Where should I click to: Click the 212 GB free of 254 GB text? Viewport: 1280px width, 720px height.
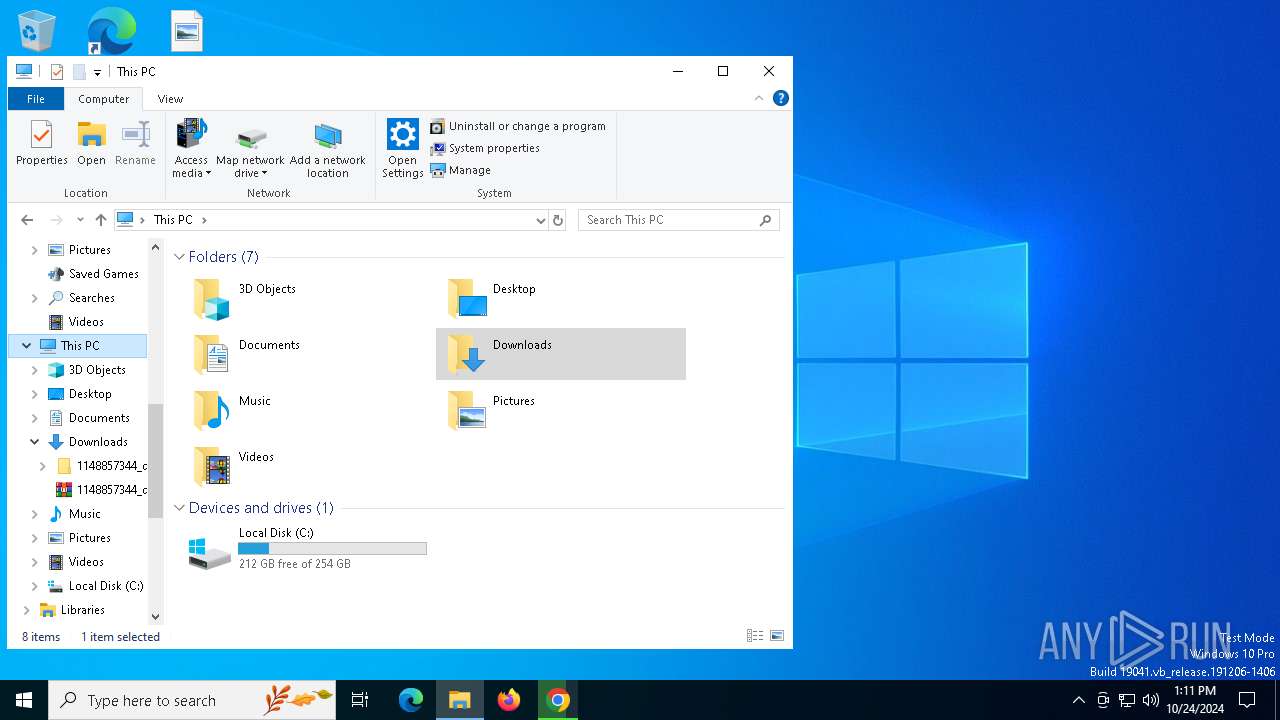295,564
